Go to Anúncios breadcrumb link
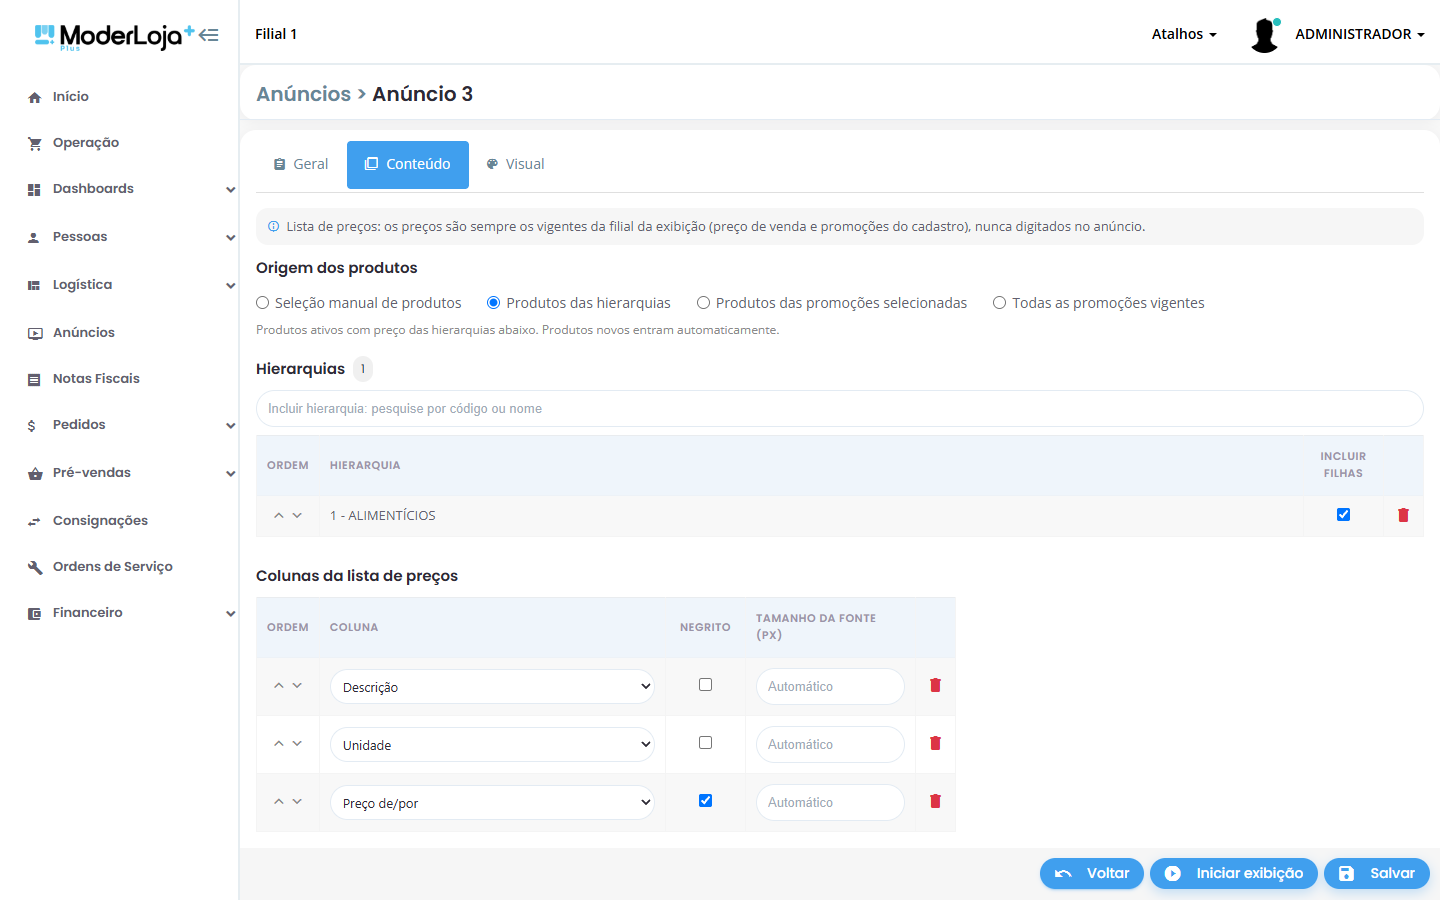 point(304,94)
